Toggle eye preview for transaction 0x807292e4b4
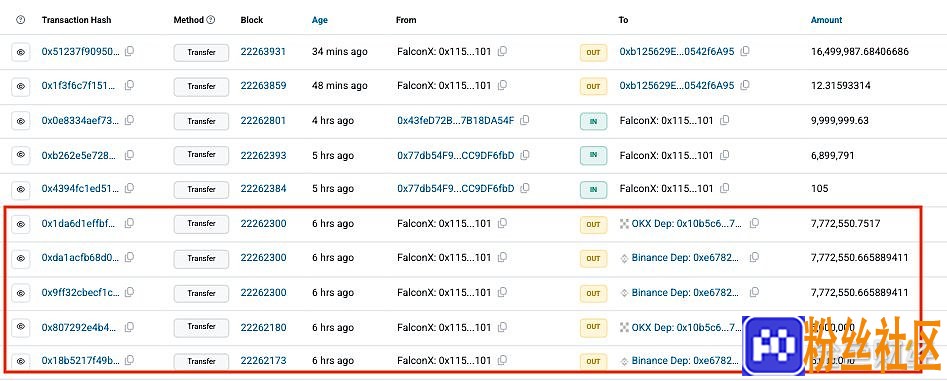 [21, 327]
